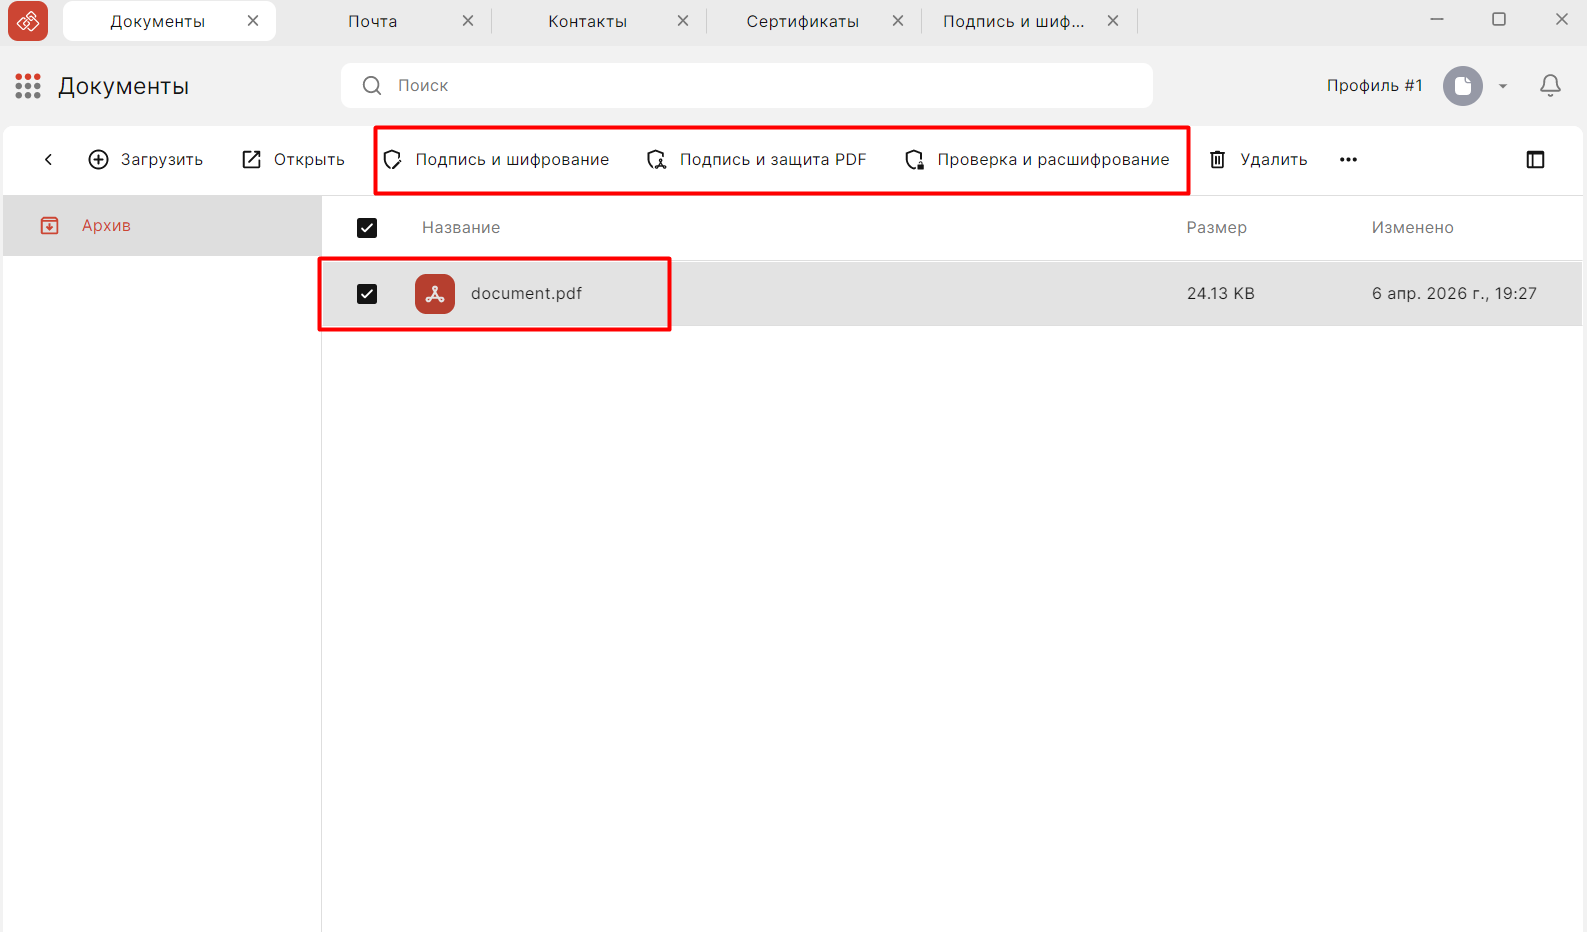Uncheck the document.pdf row checkbox

367,294
